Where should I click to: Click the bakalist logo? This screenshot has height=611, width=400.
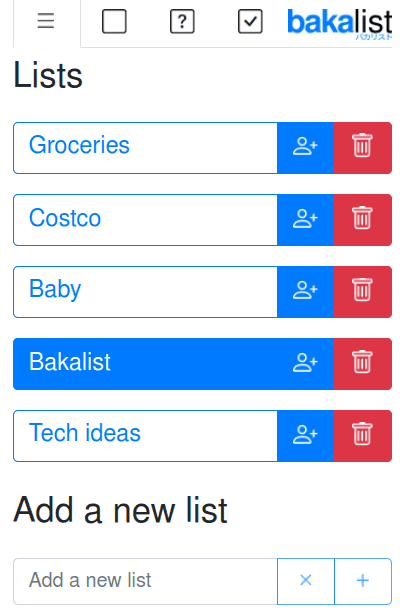click(x=339, y=24)
